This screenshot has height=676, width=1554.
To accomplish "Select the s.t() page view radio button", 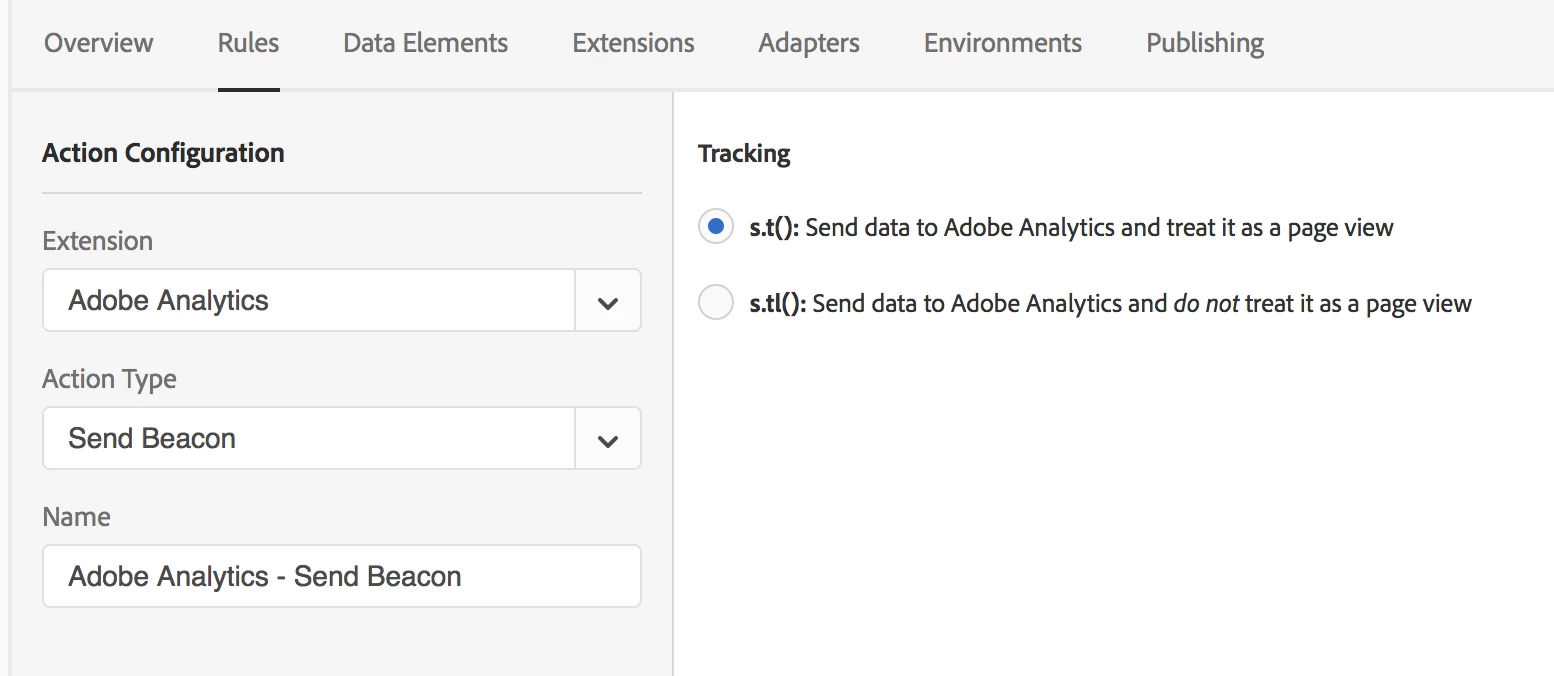I will point(716,227).
